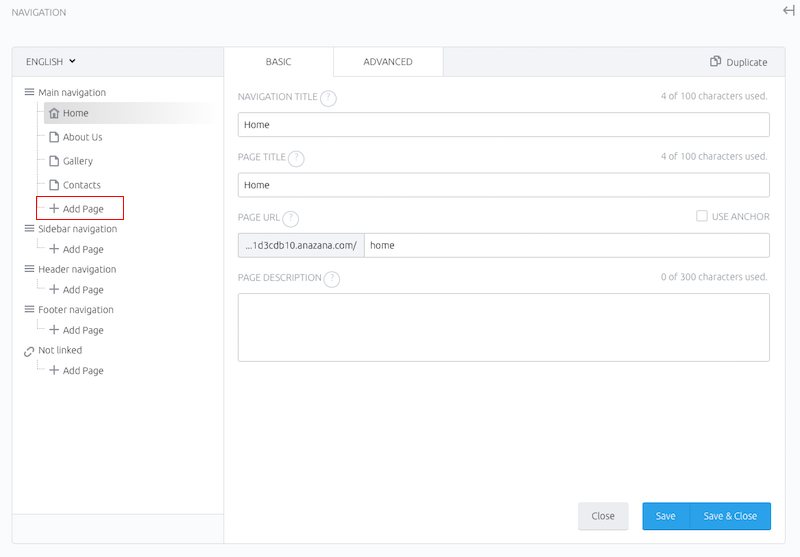
Task: Open the English language dropdown
Action: (x=51, y=62)
